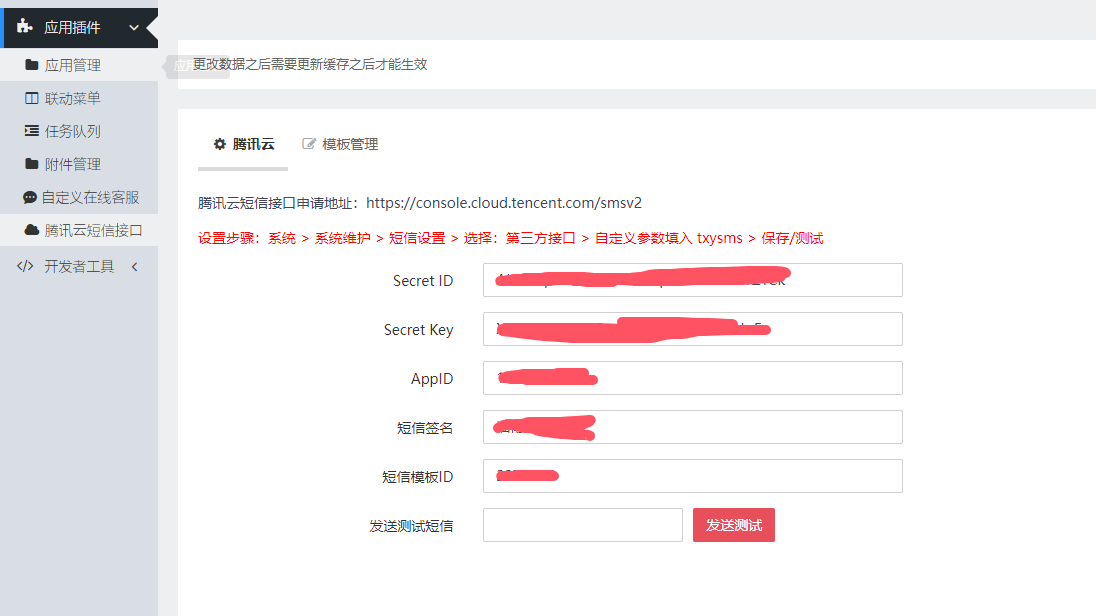Viewport: 1096px width, 616px height.
Task: Click the Secret ID label
Action: 423,280
